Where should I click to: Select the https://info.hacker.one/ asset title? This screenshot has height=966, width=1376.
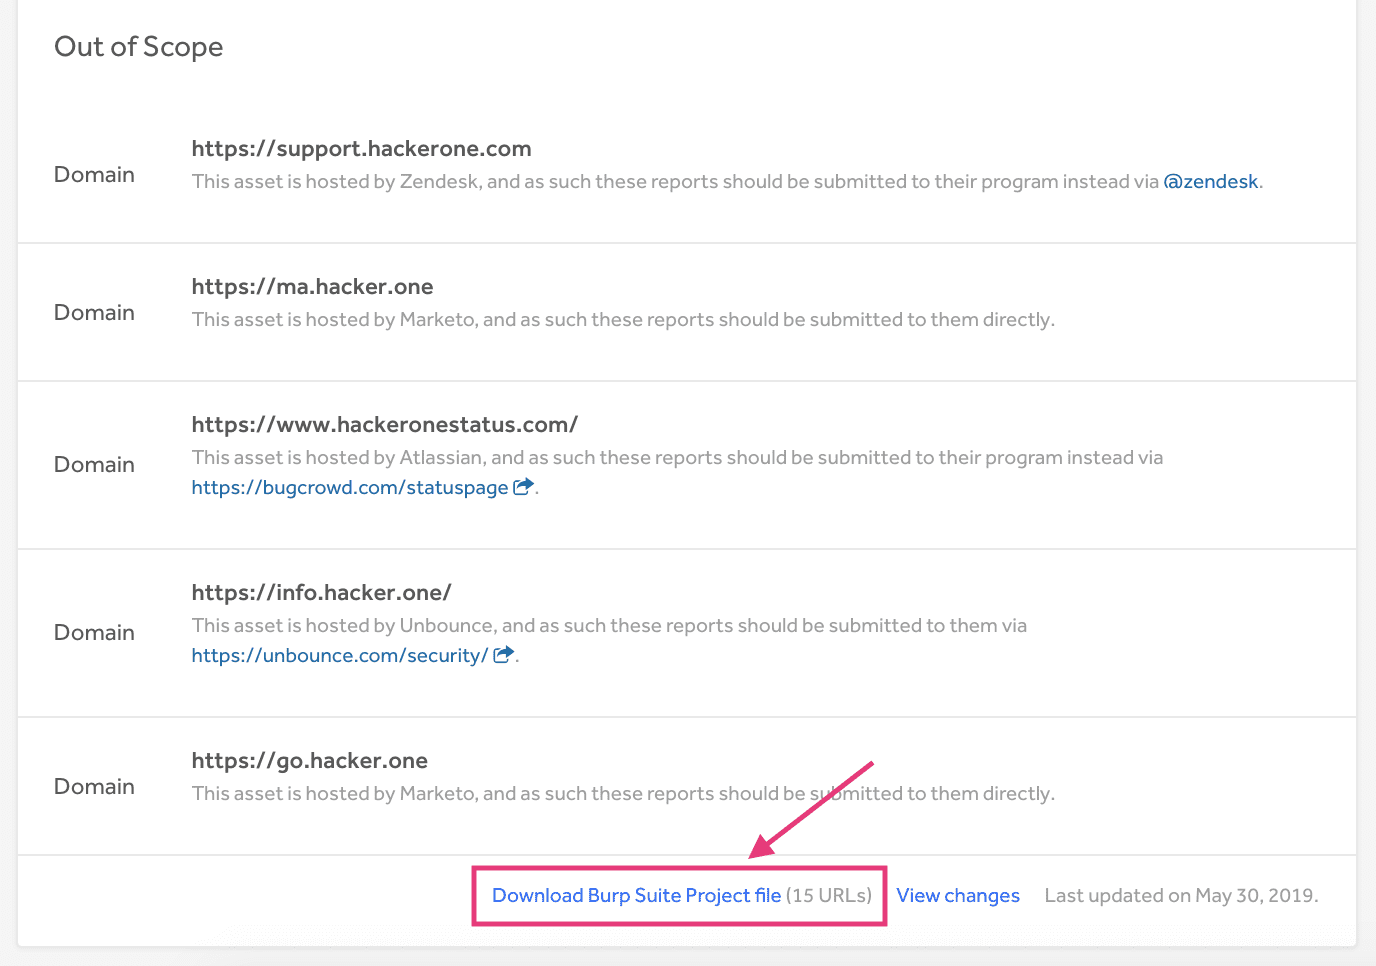point(321,593)
